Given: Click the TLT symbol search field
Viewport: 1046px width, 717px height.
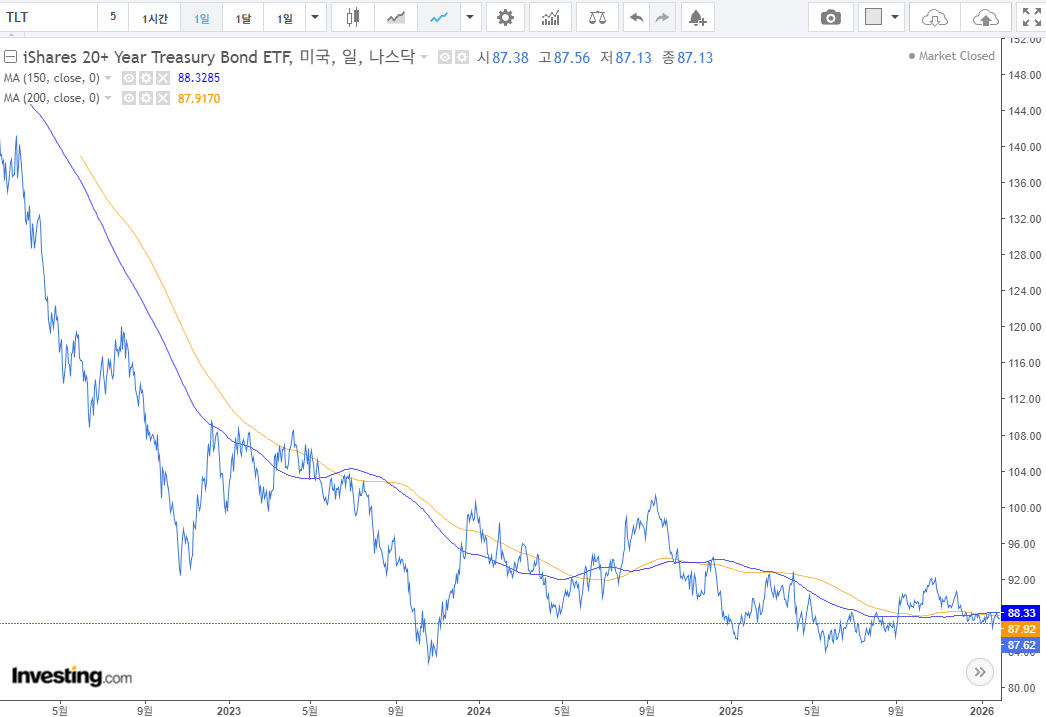Looking at the screenshot, I should coord(49,17).
